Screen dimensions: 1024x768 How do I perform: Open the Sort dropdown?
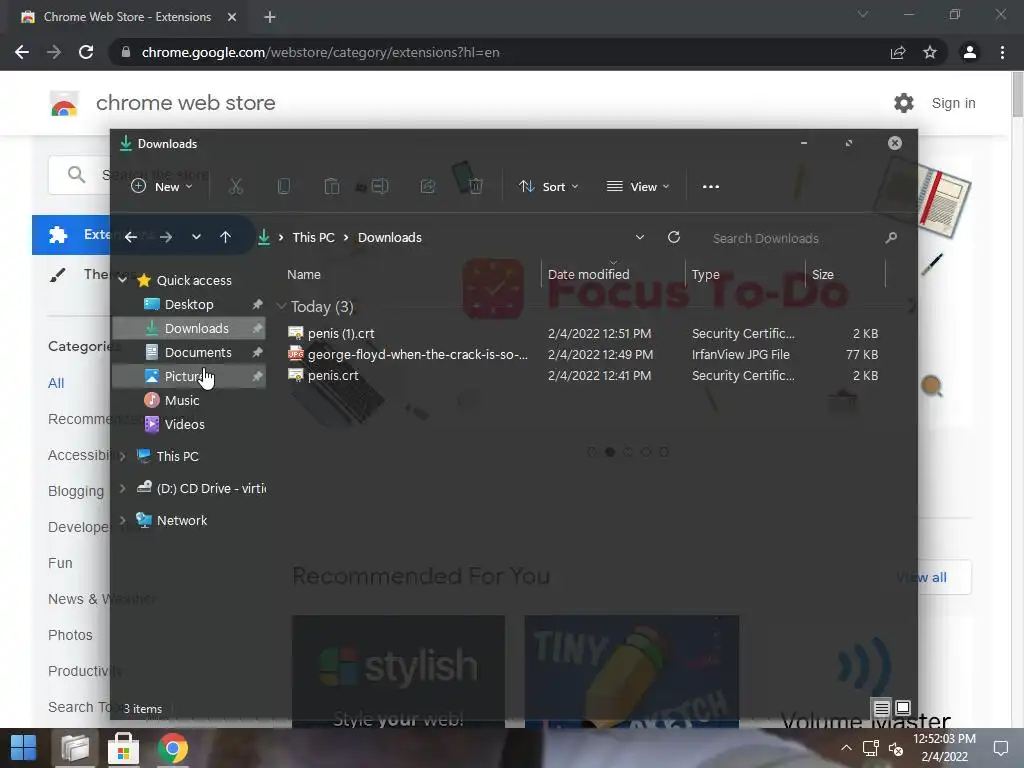tap(549, 187)
